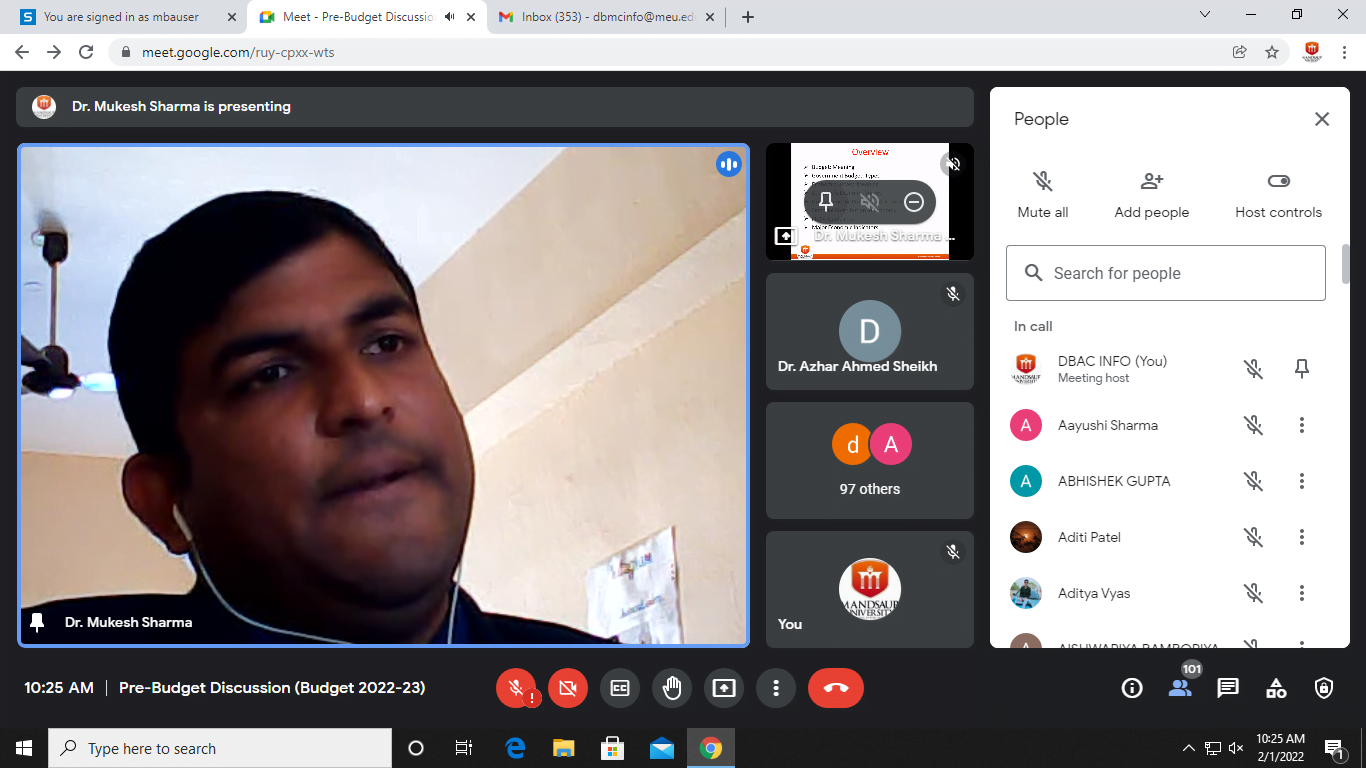Open more actions for Aditi Patel
This screenshot has width=1366, height=768.
point(1302,537)
